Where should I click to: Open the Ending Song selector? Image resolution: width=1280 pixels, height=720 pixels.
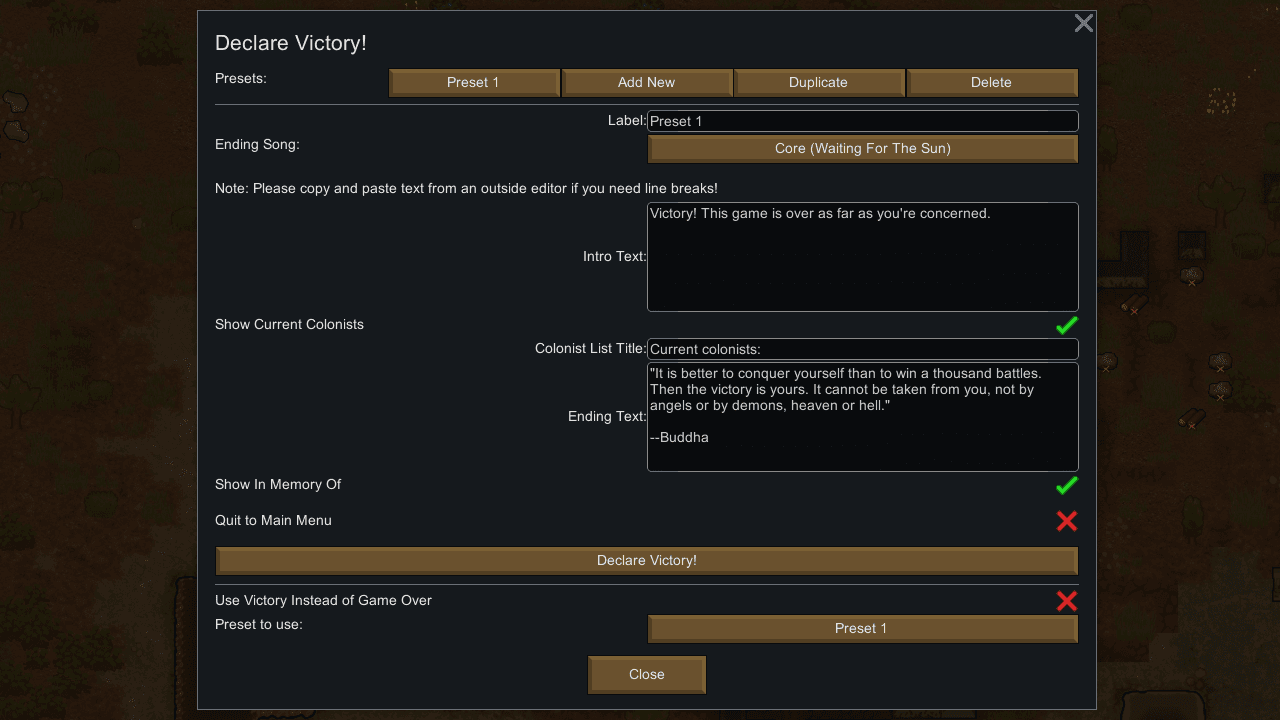863,149
